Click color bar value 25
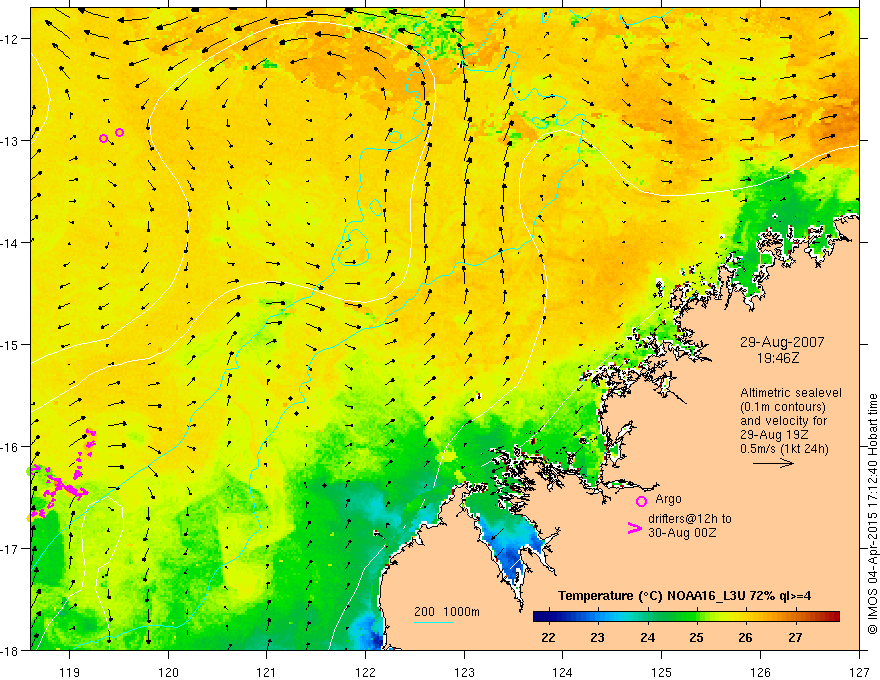 tap(696, 638)
